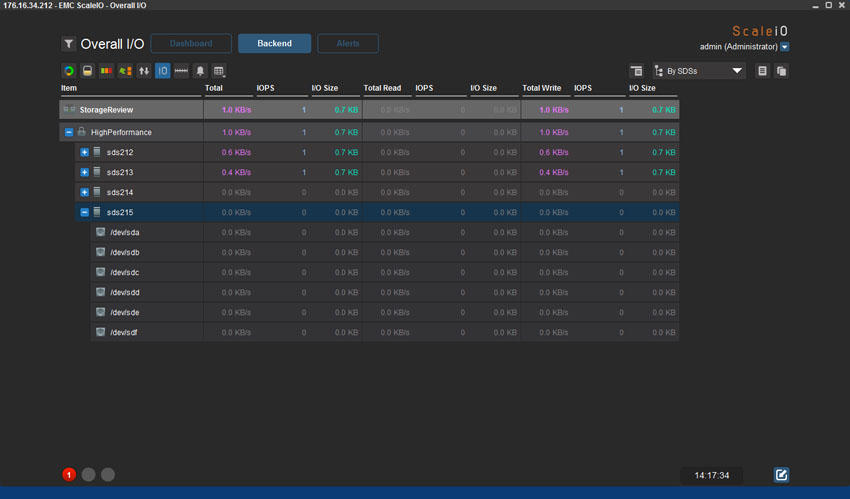Viewport: 850px width, 499px height.
Task: Click the collapse-panel icon left of By SDSs
Action: 636,71
